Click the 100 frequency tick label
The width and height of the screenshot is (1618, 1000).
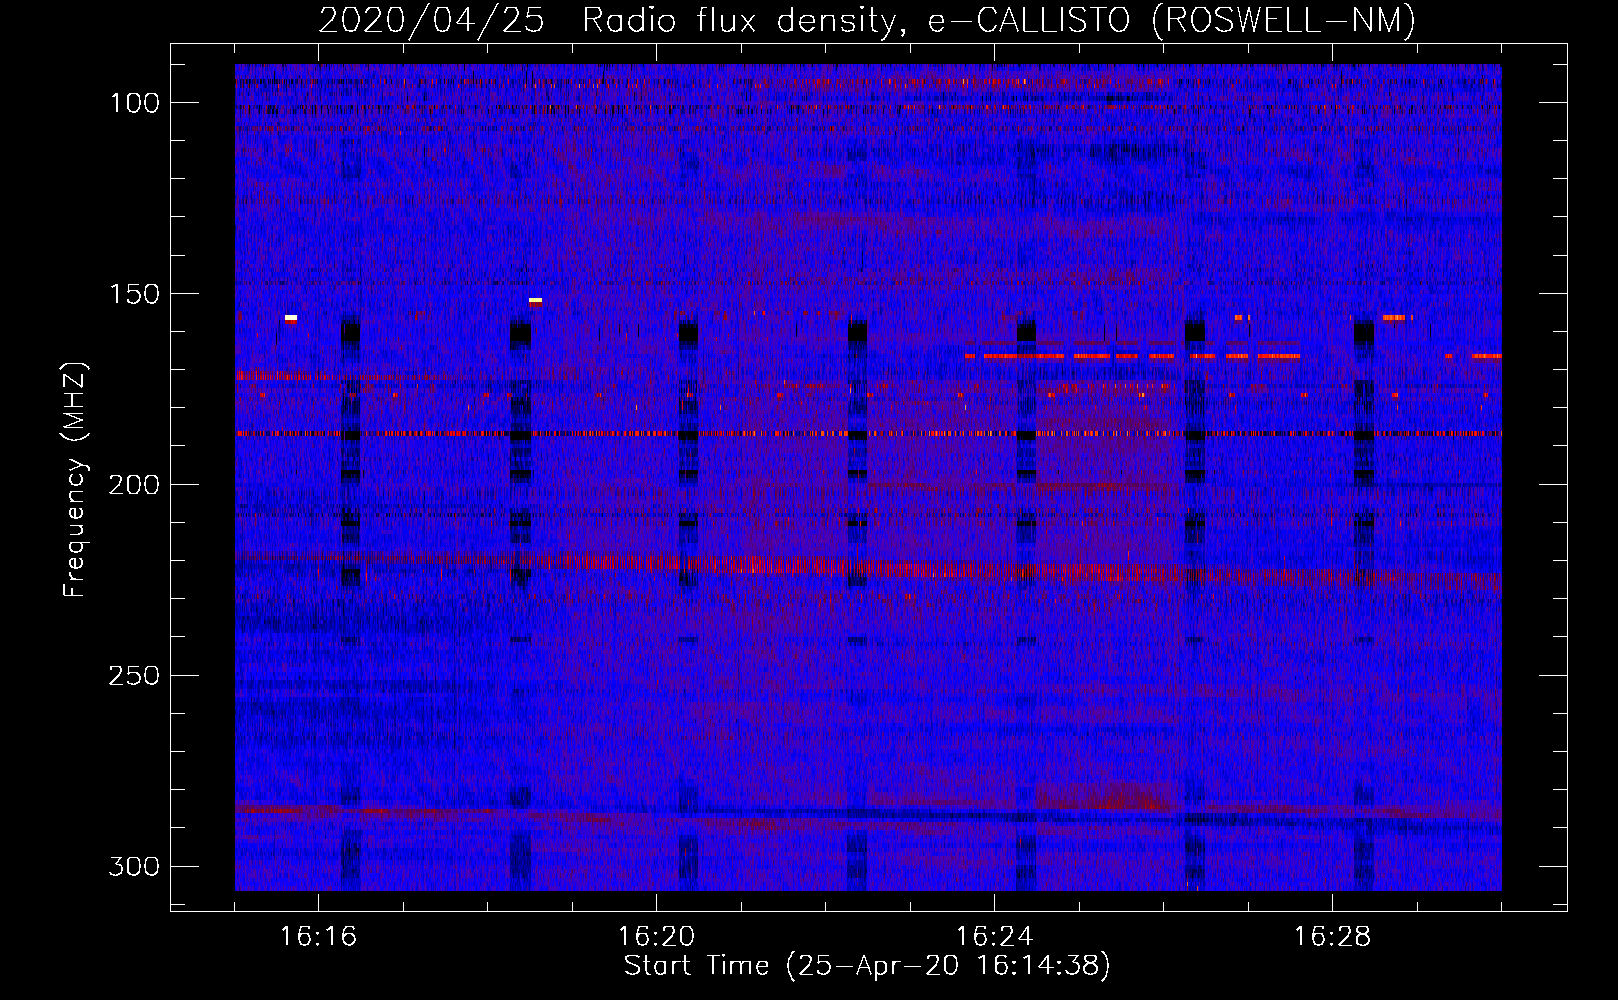pyautogui.click(x=134, y=103)
